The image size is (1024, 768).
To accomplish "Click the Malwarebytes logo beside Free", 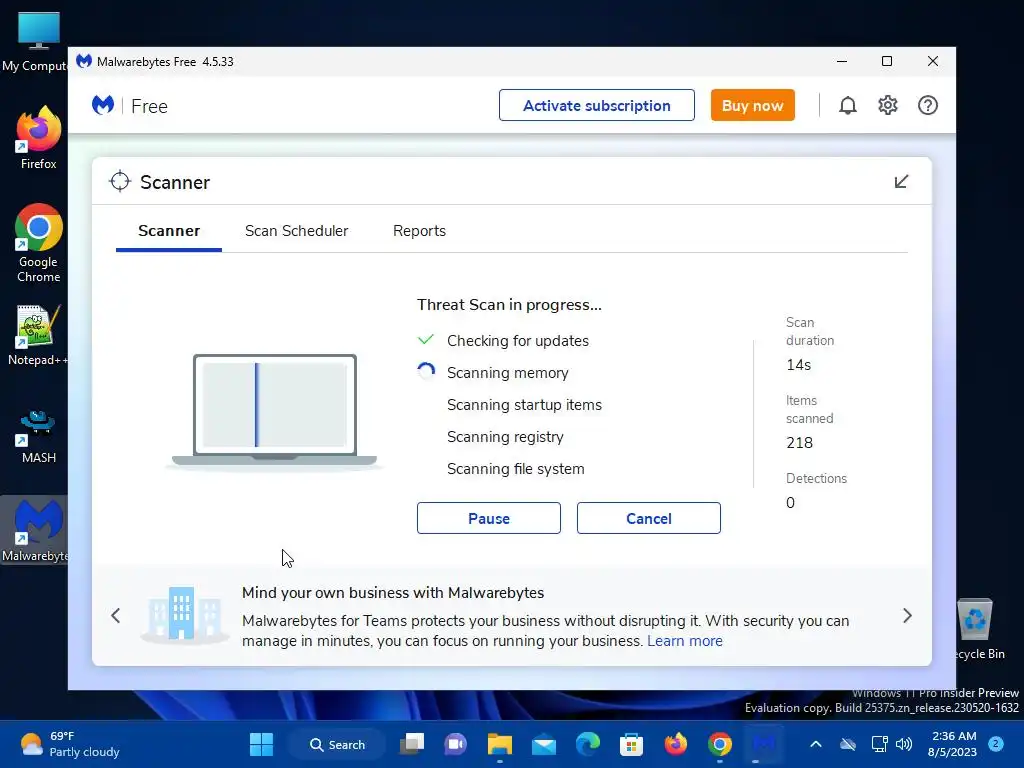I will [103, 105].
